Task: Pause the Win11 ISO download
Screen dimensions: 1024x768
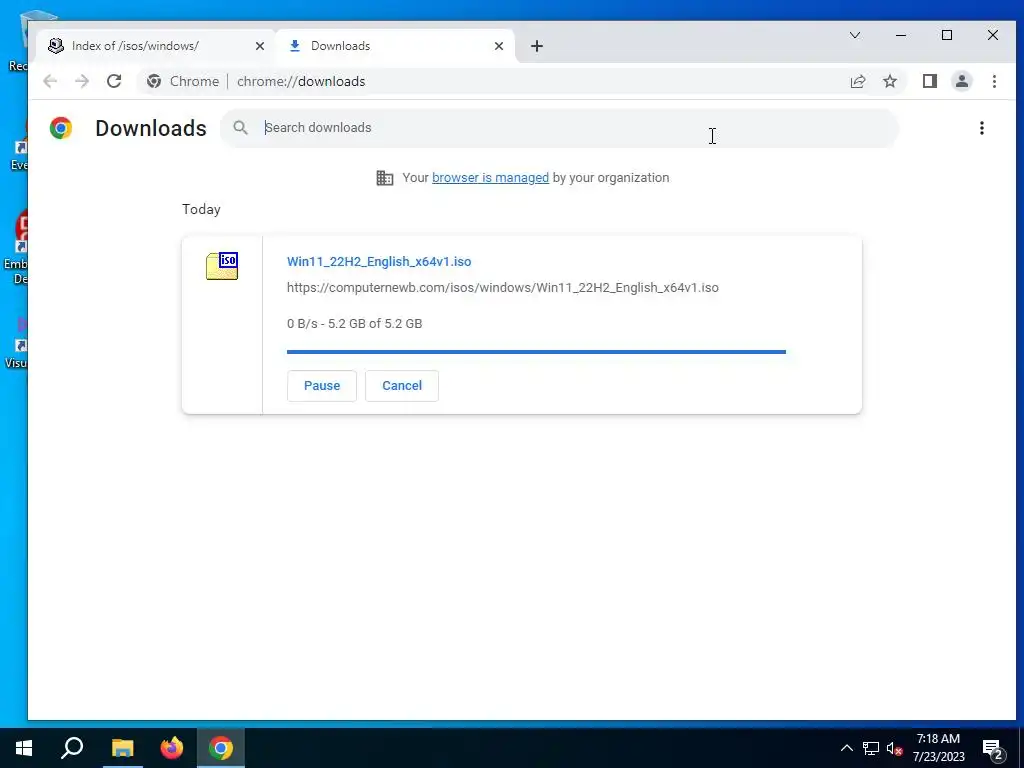Action: click(x=321, y=385)
